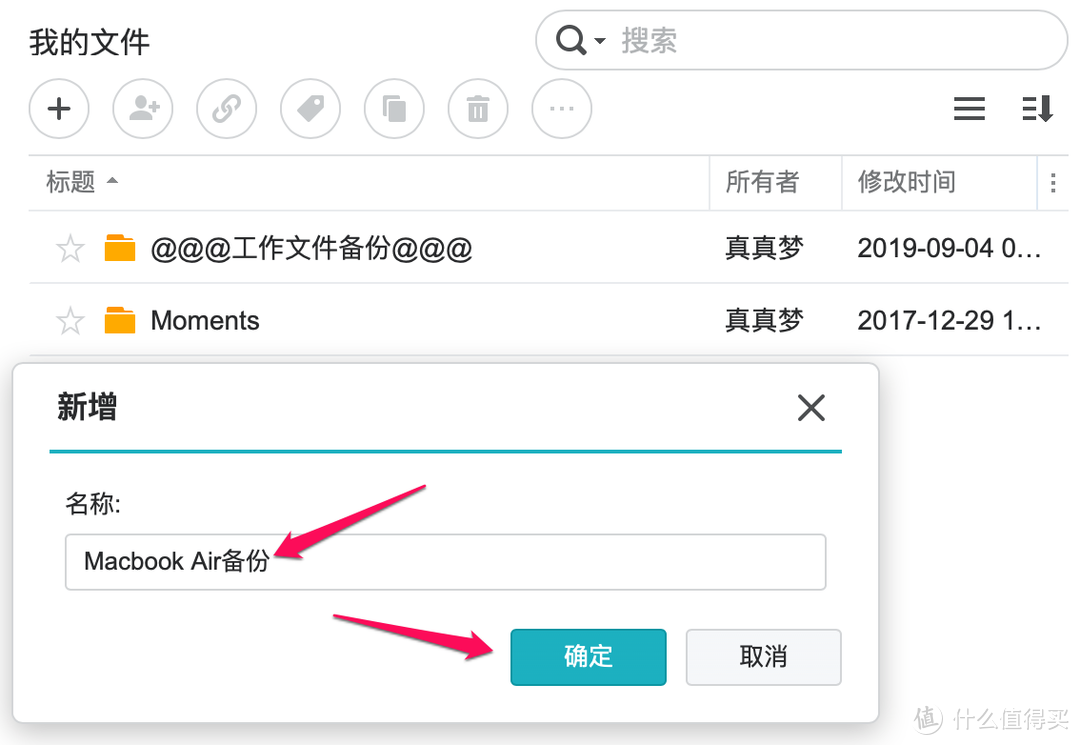Click the tag label icon
Viewport: 1080px width, 745px height.
click(x=311, y=109)
